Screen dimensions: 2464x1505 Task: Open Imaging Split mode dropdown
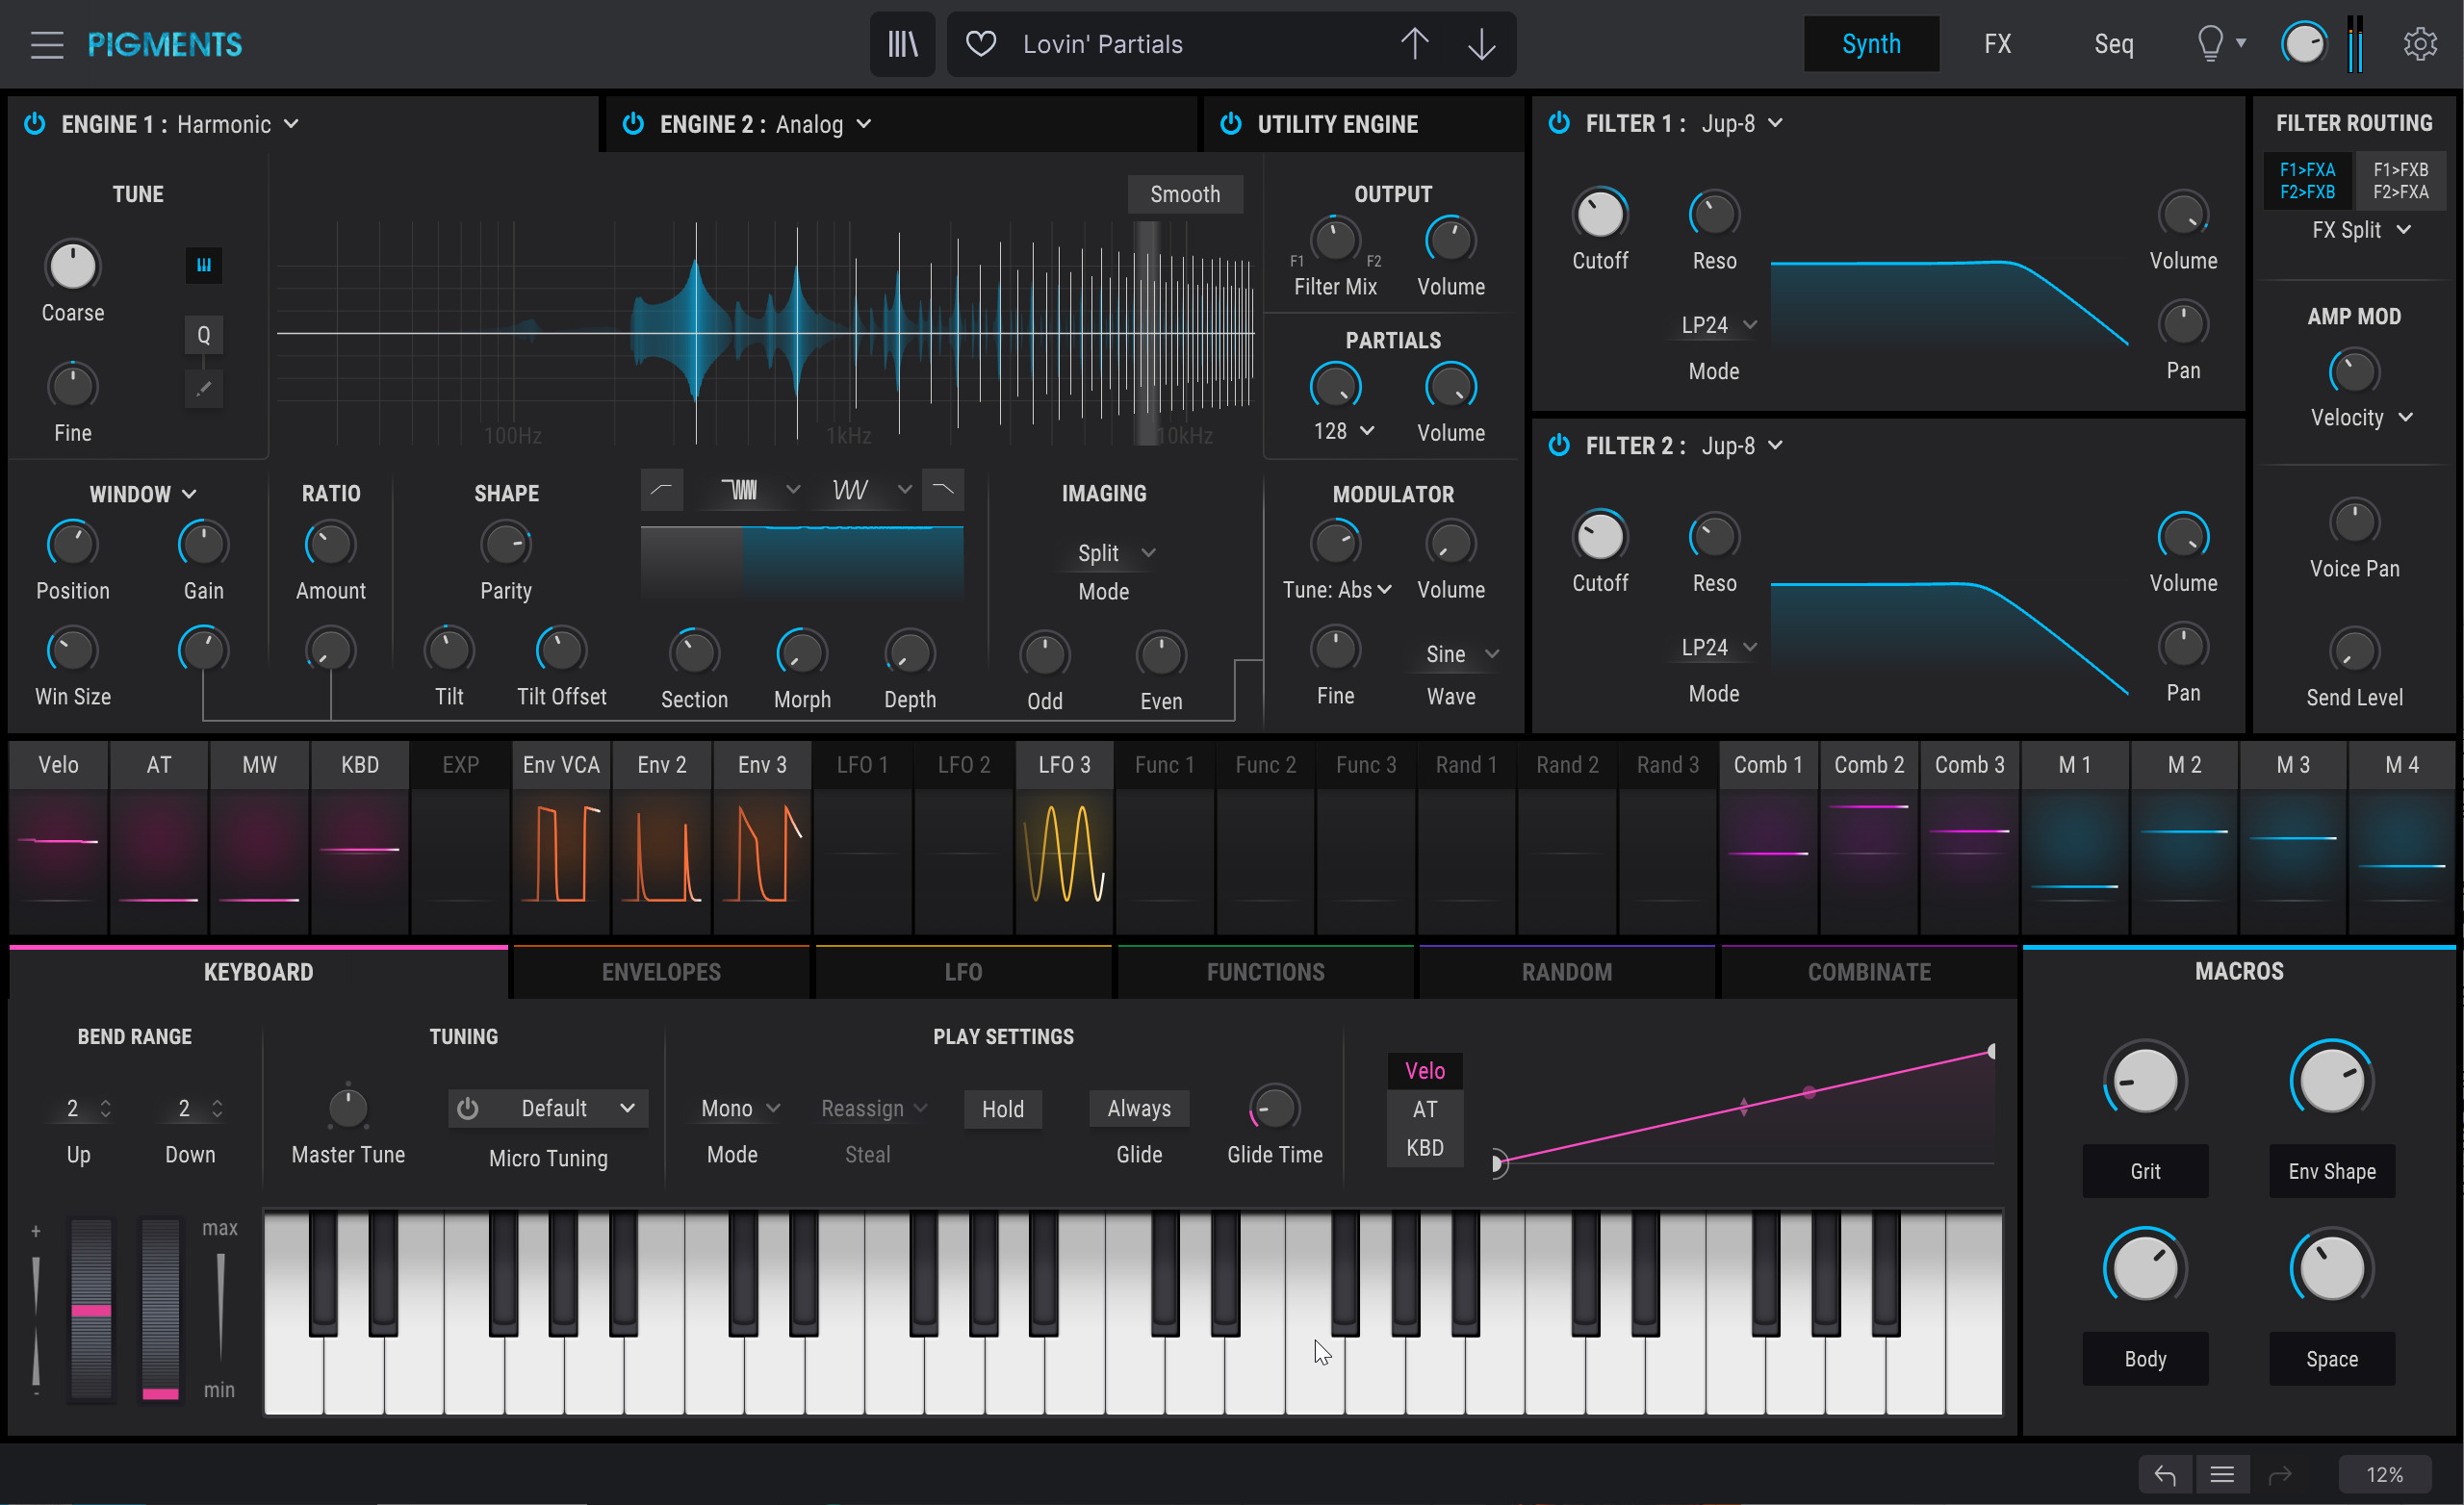1115,553
